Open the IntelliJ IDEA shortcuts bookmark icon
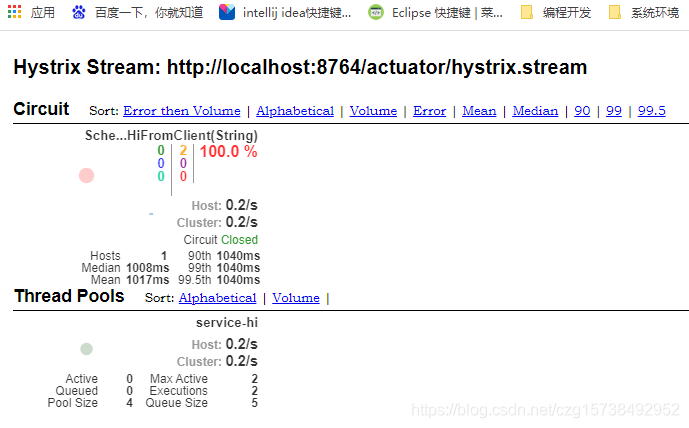689x428 pixels. click(x=227, y=12)
